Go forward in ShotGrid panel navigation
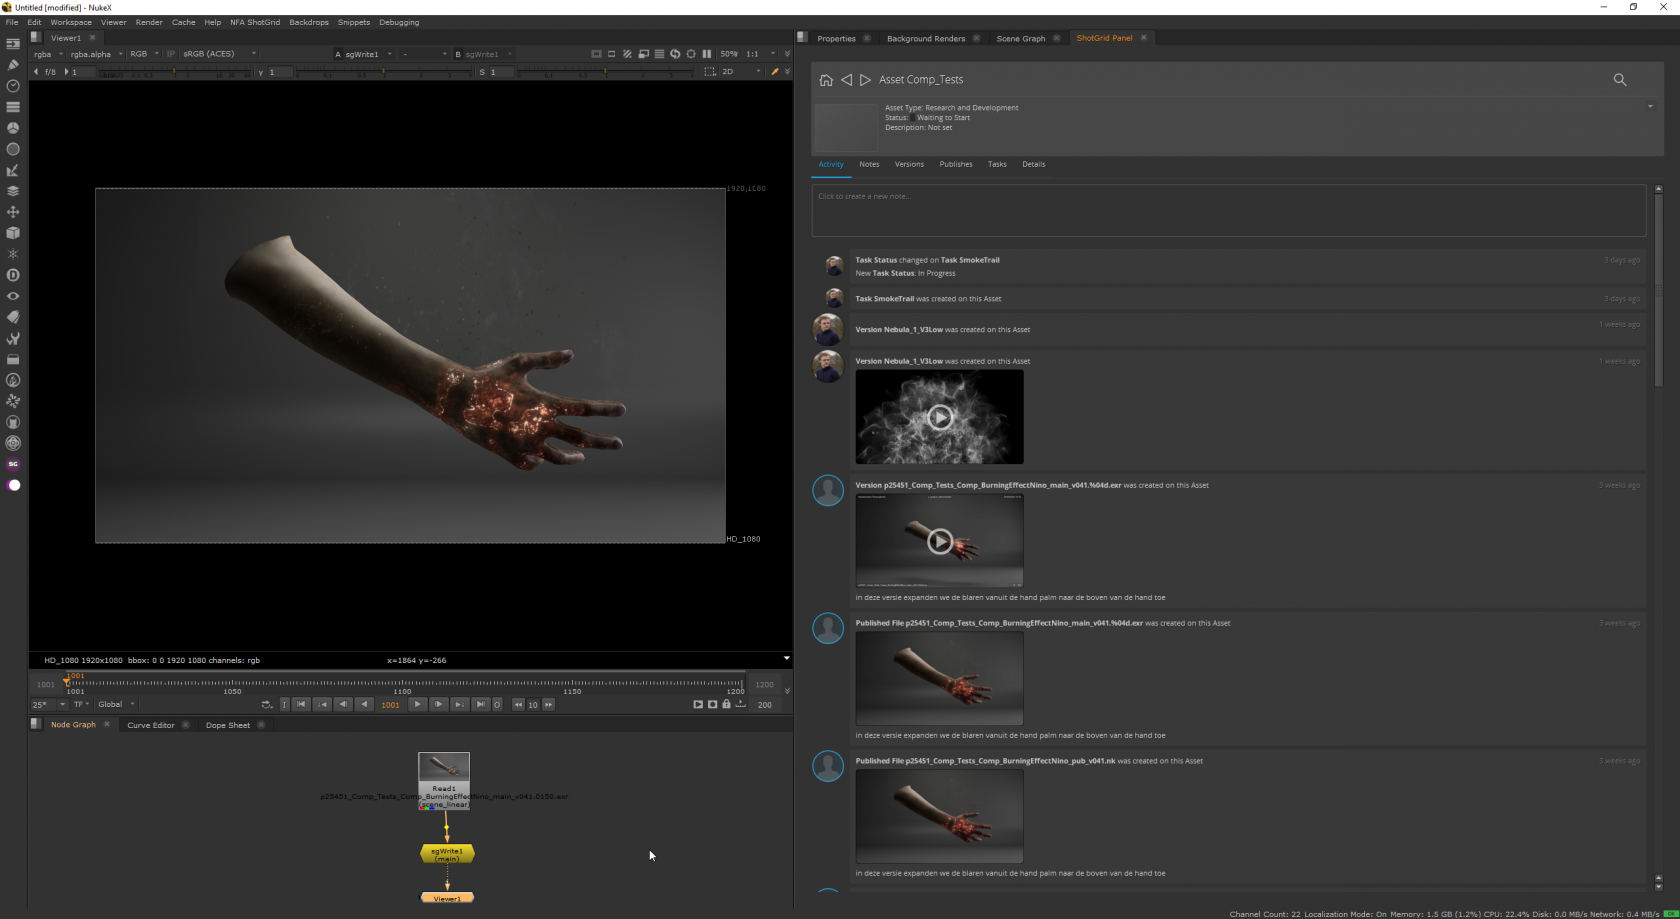 click(x=865, y=80)
